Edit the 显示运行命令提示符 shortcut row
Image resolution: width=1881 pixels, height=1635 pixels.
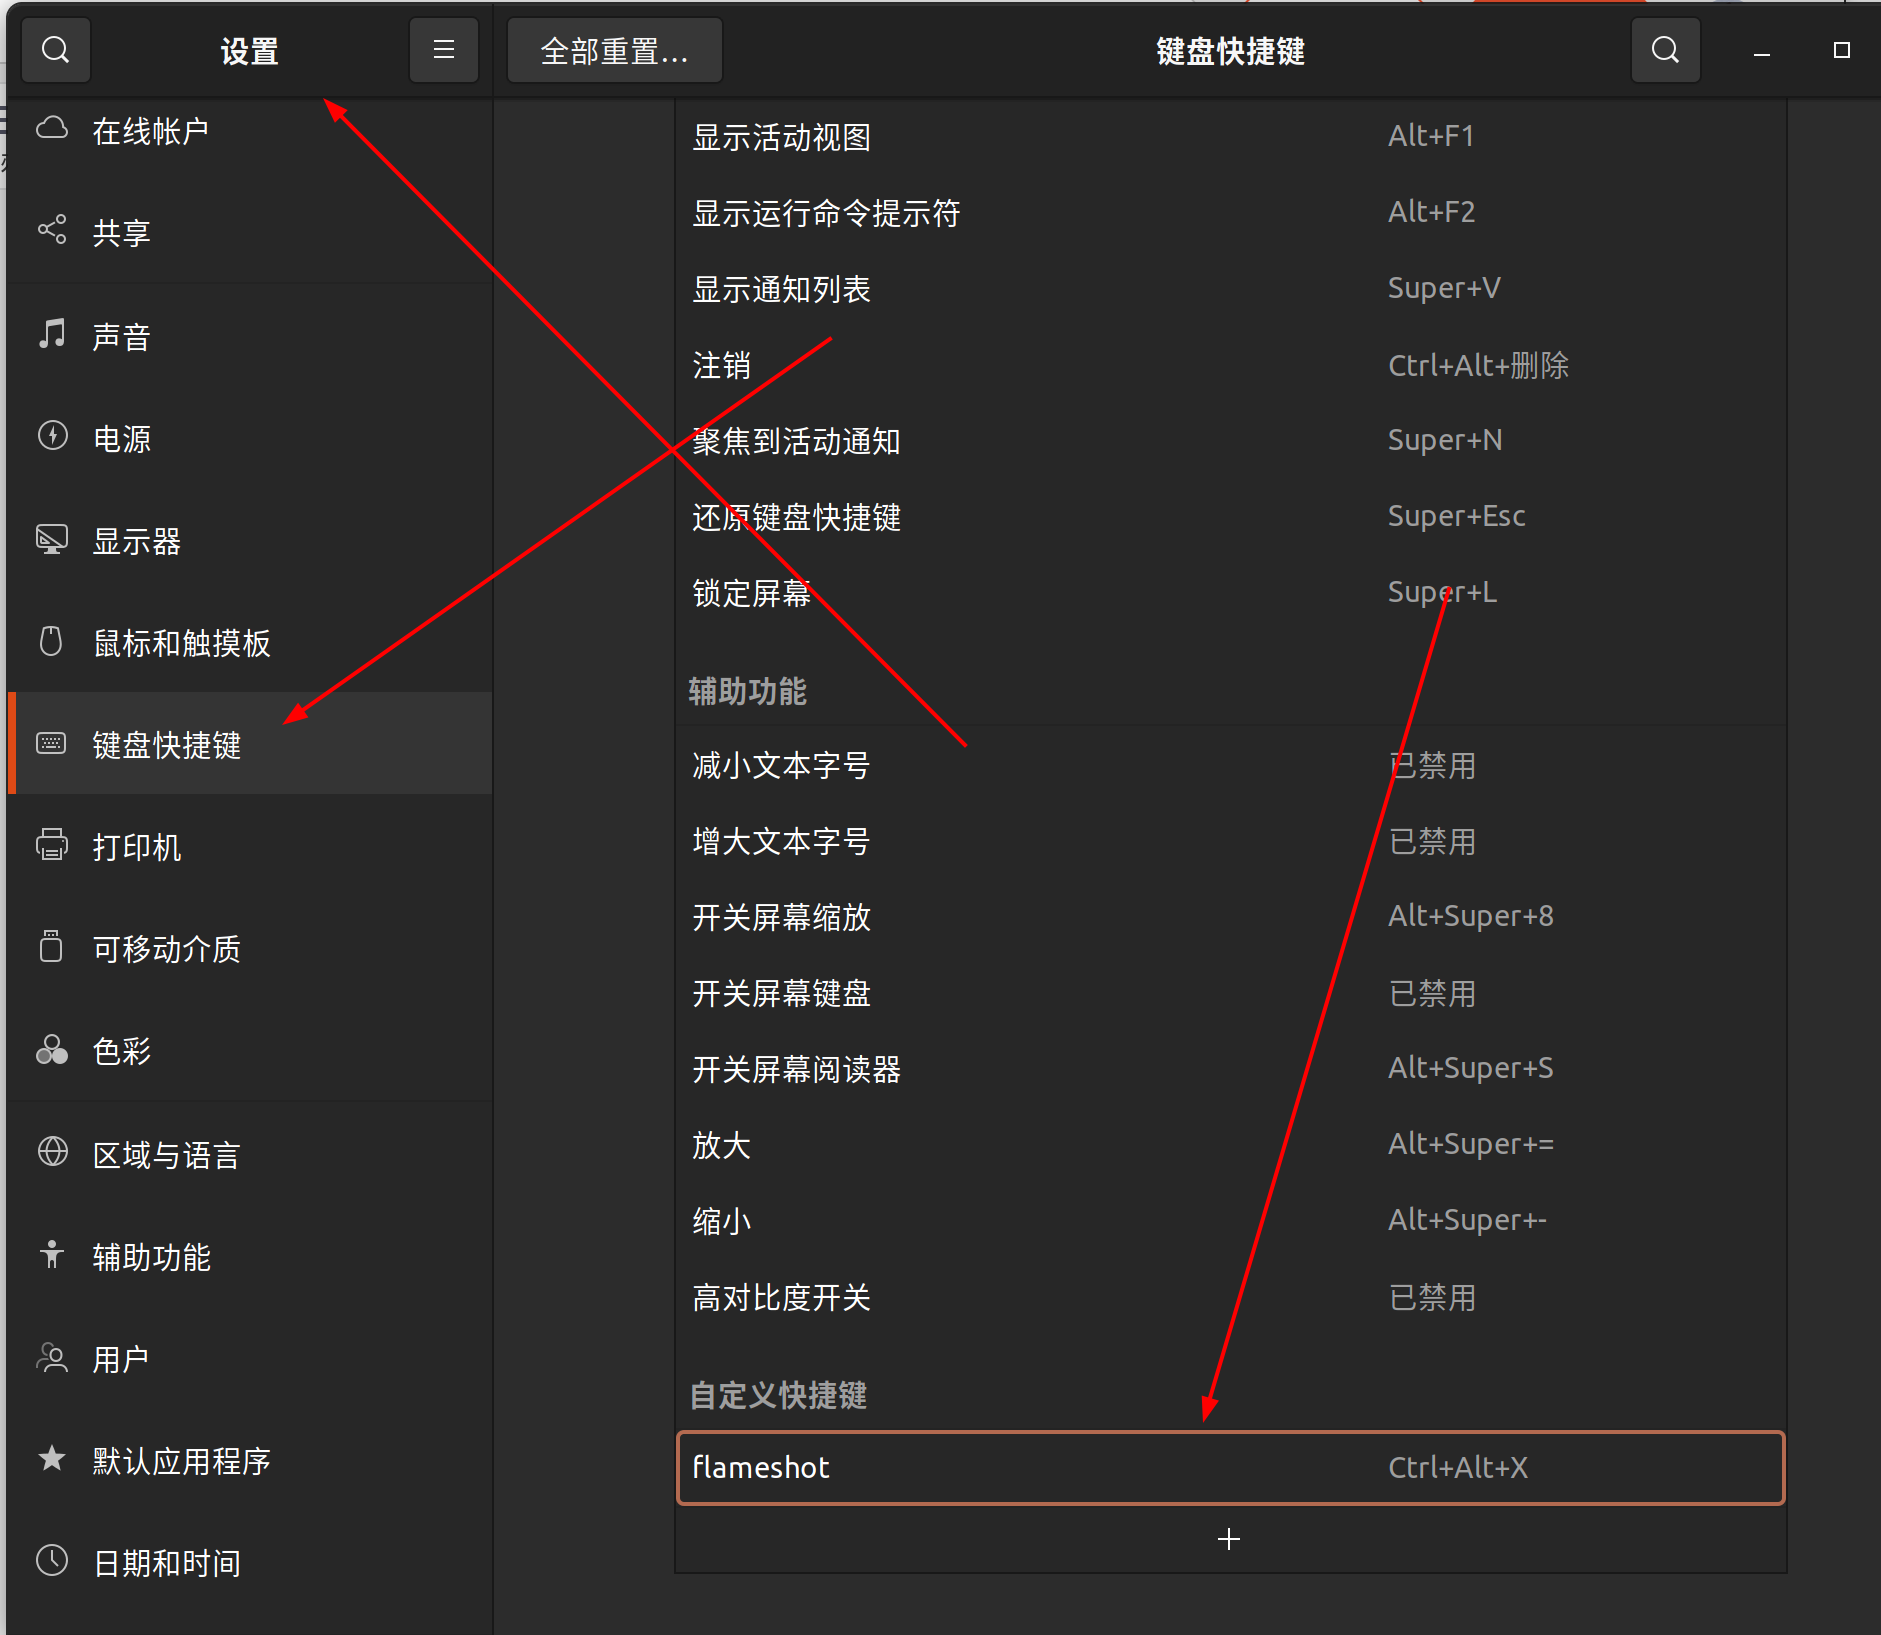pyautogui.click(x=1231, y=212)
